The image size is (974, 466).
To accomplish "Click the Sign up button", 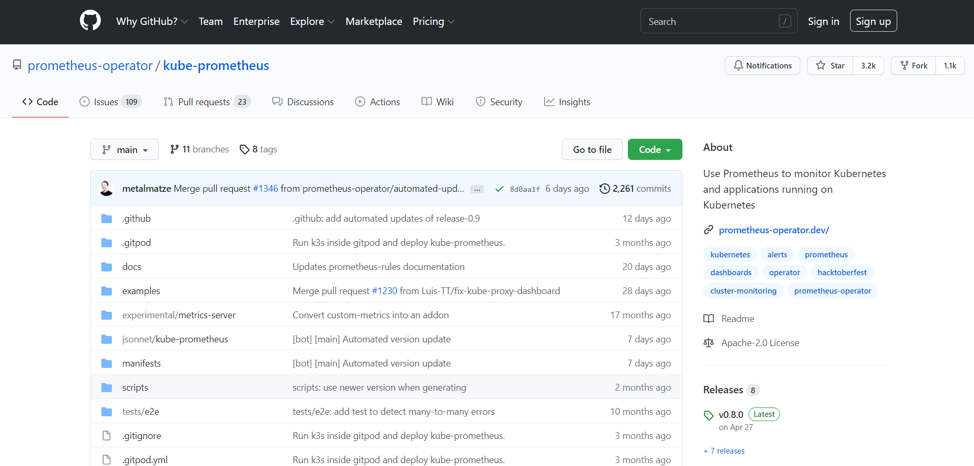I will [873, 21].
